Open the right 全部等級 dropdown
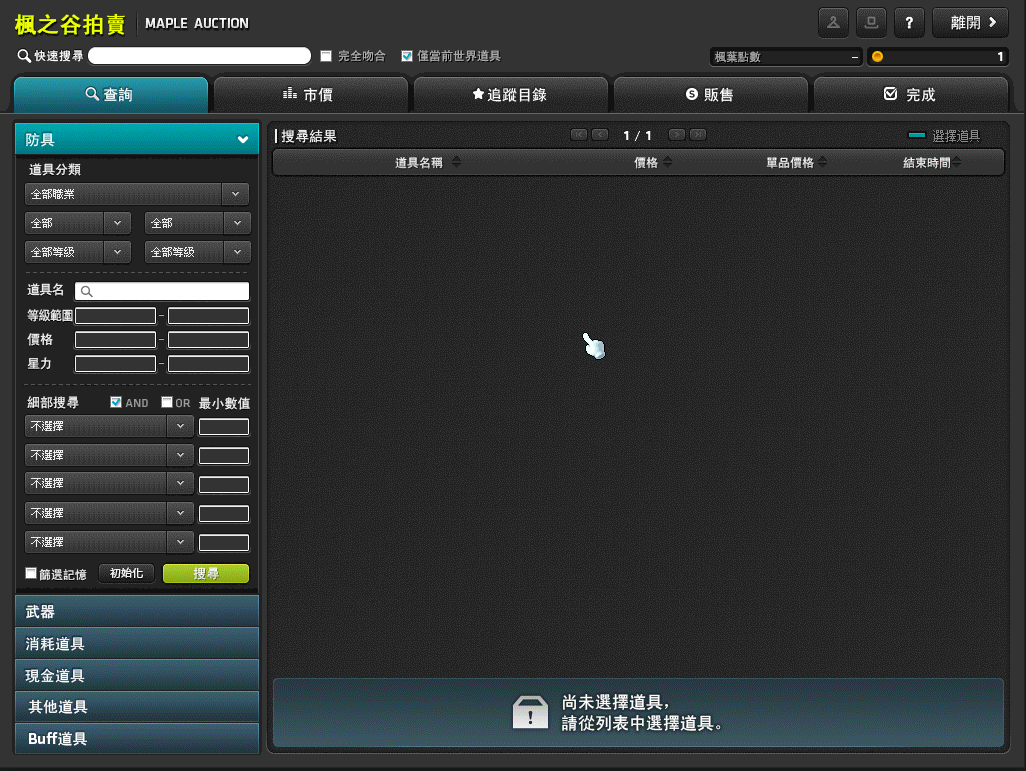 point(198,252)
